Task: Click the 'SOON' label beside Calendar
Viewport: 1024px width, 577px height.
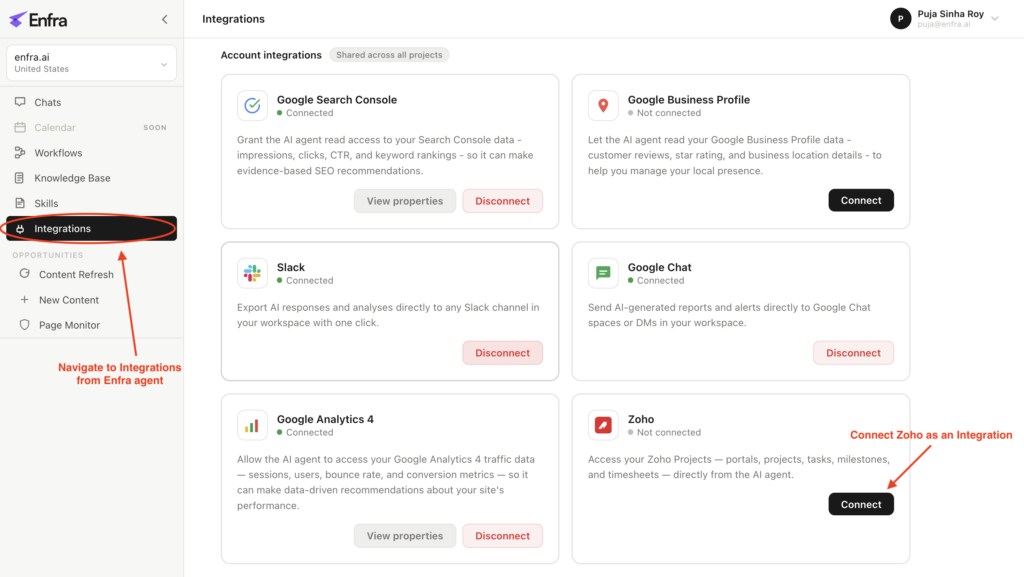Action: pos(155,128)
